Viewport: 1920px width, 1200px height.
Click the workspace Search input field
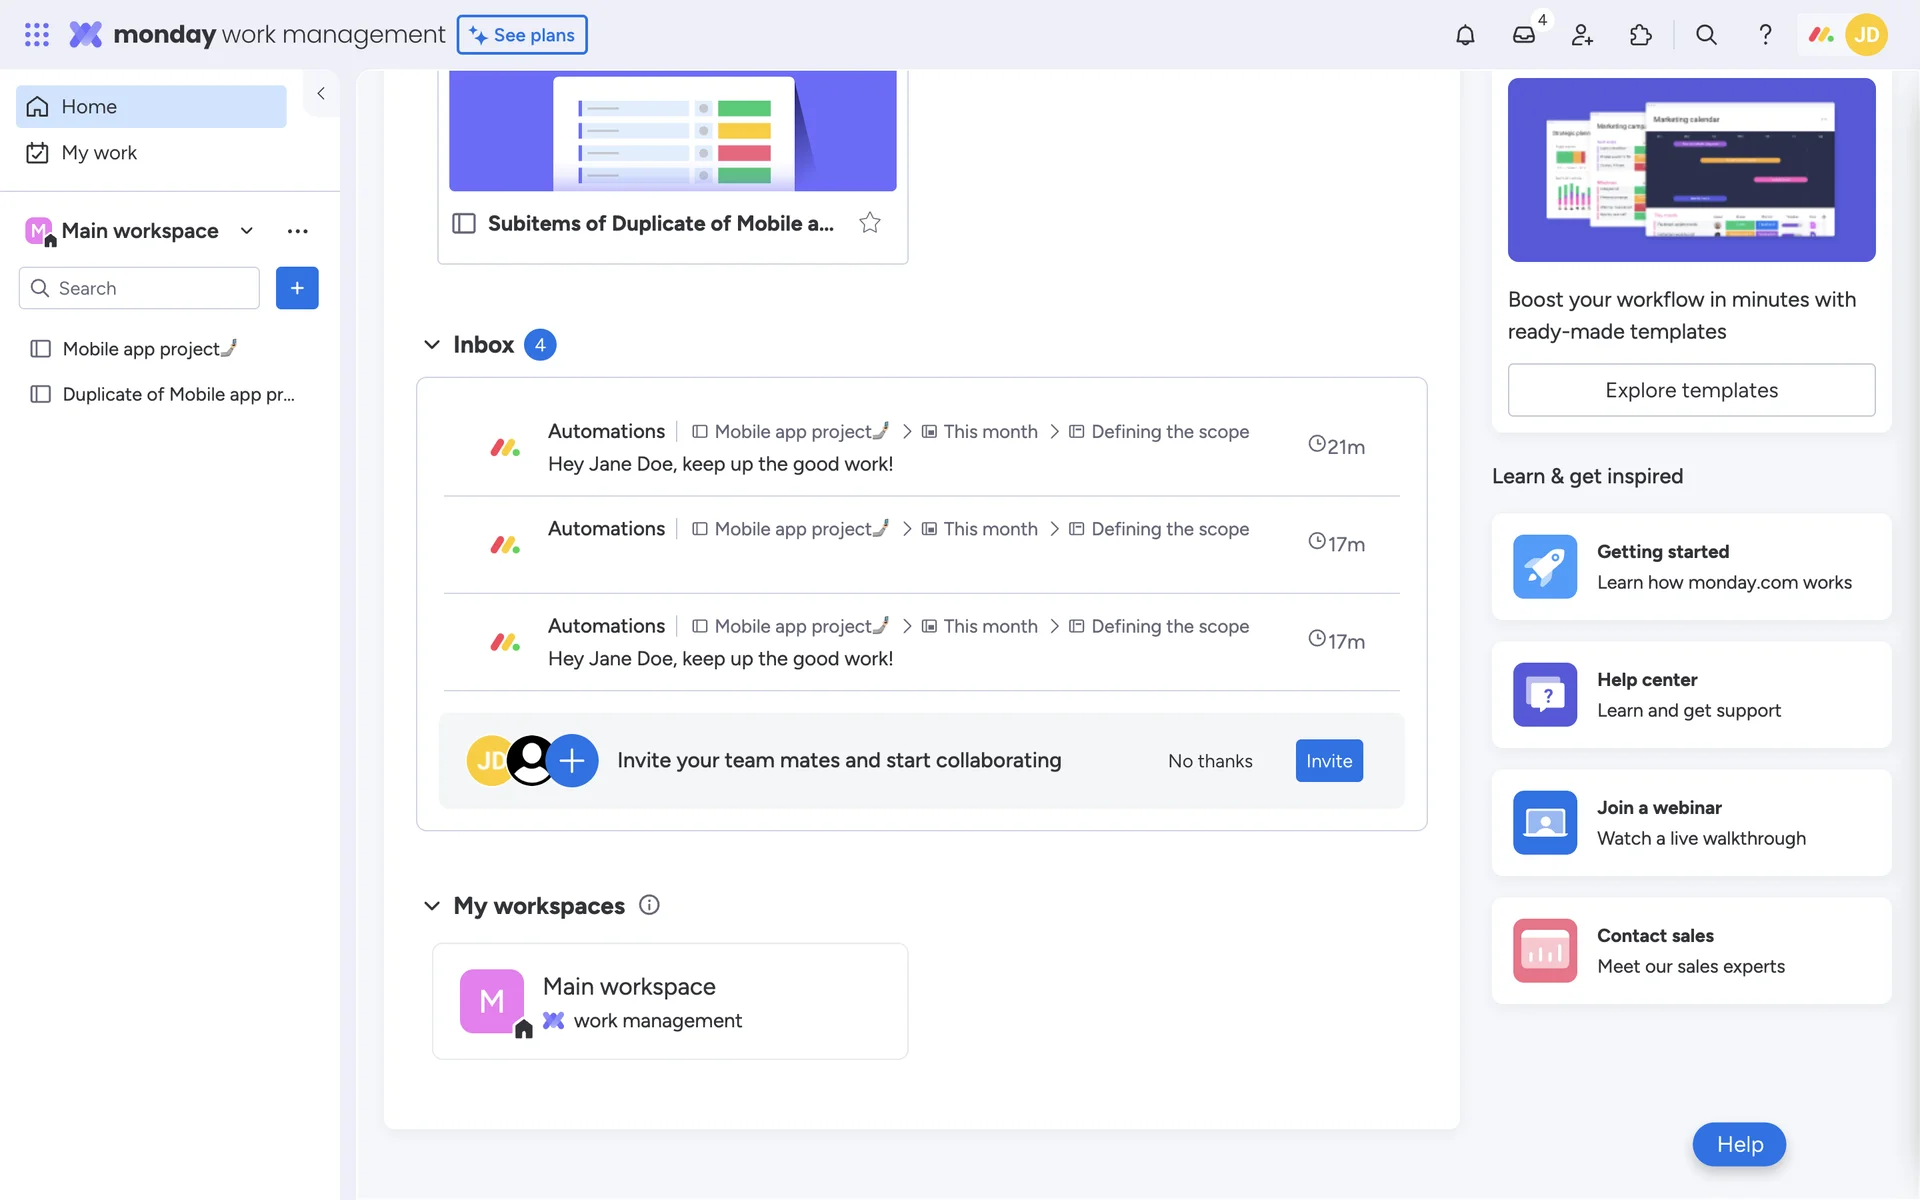pos(150,288)
